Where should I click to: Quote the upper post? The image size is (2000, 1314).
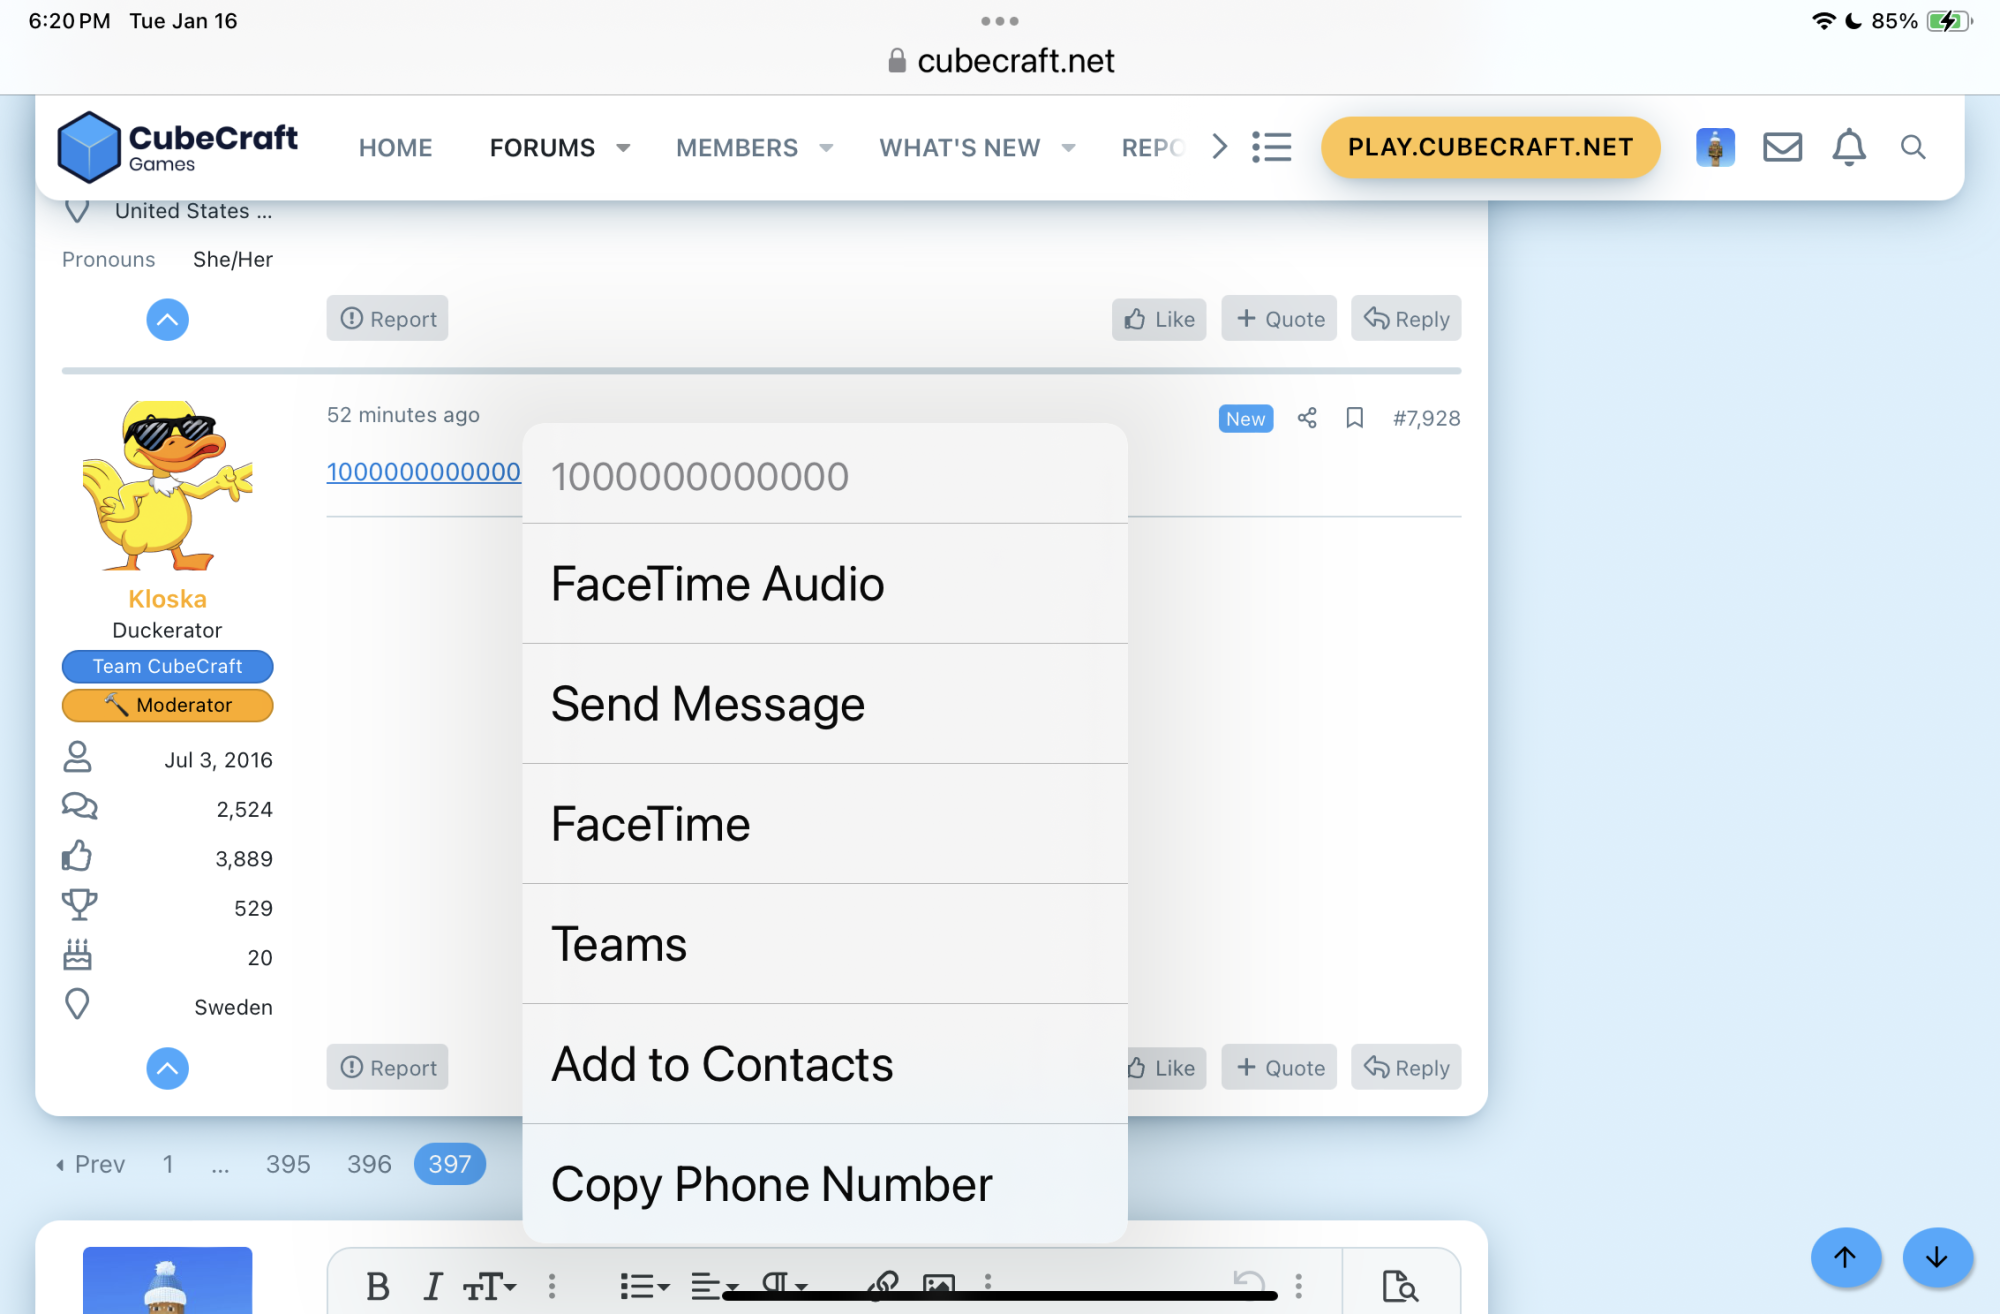point(1279,319)
